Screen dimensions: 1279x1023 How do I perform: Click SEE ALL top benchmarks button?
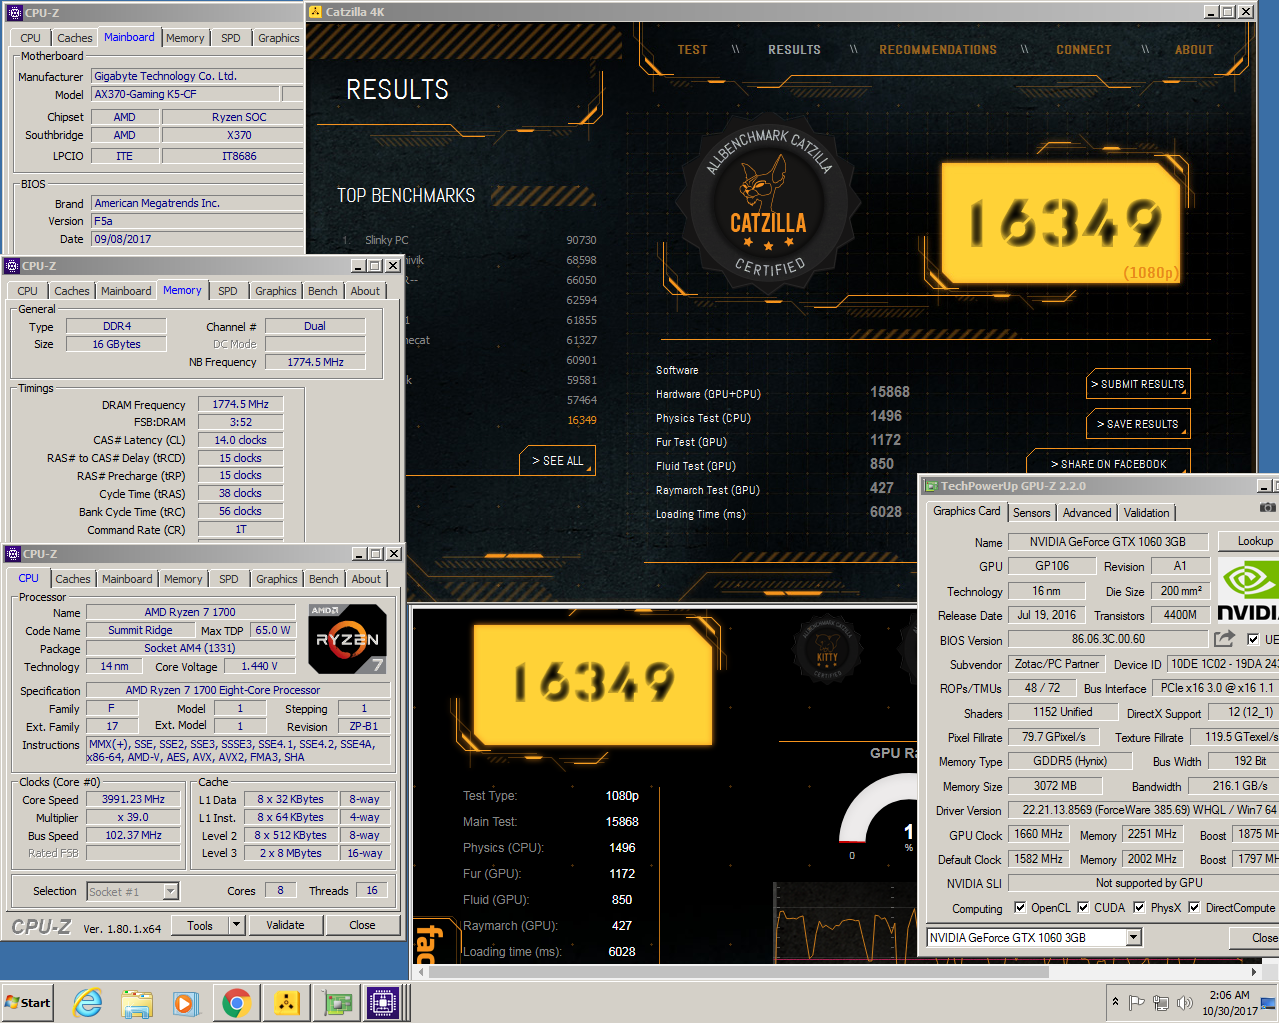(x=557, y=461)
